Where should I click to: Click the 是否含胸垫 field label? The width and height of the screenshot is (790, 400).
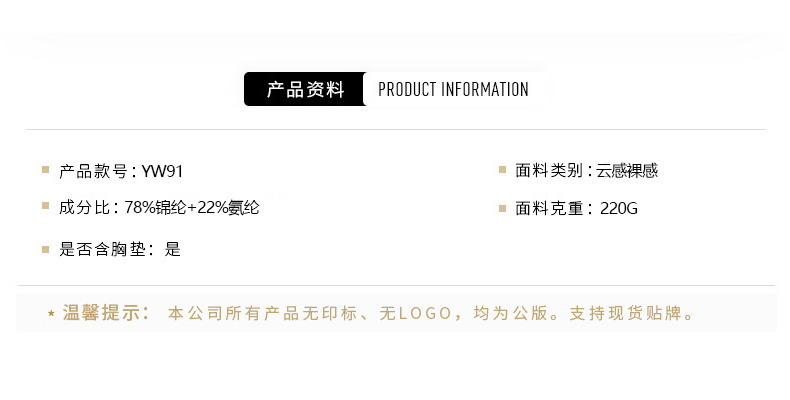coord(103,249)
